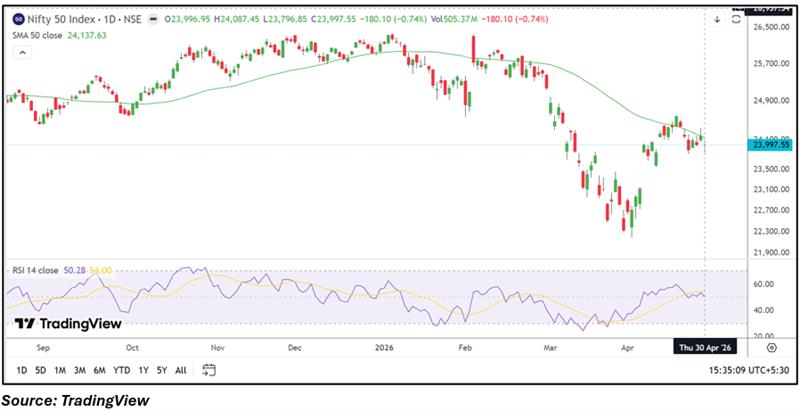Click the 2026 label on time axis
The image size is (800, 411).
(x=384, y=348)
